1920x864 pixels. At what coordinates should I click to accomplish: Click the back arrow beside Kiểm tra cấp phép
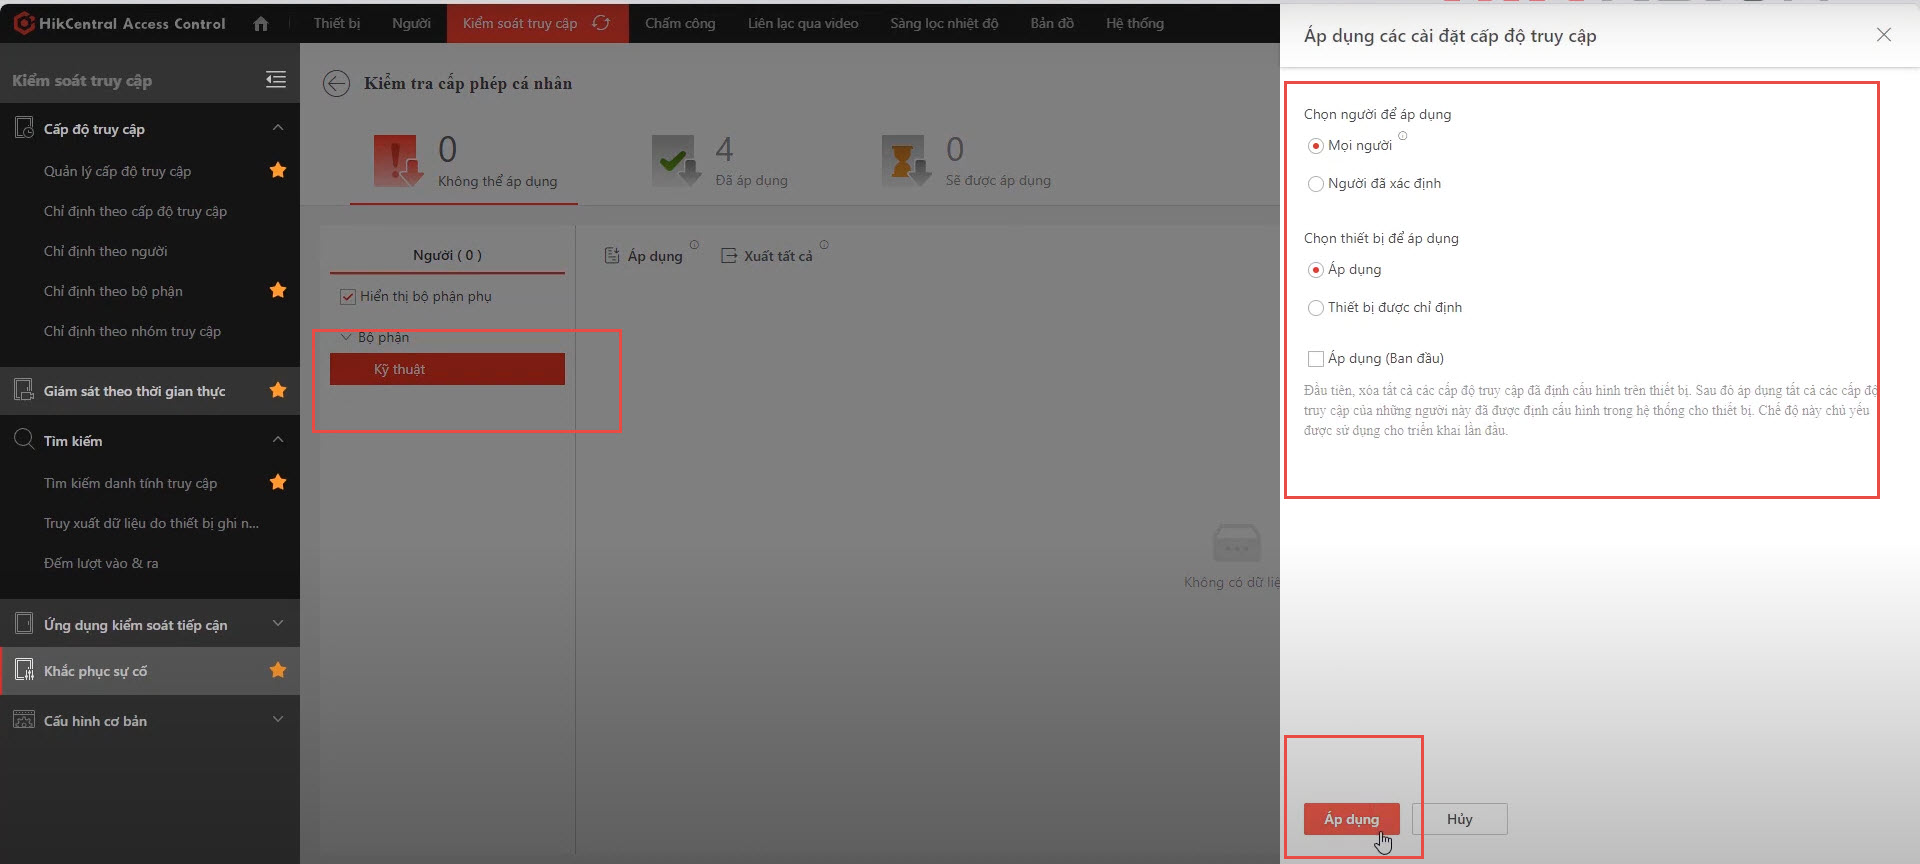pos(336,83)
